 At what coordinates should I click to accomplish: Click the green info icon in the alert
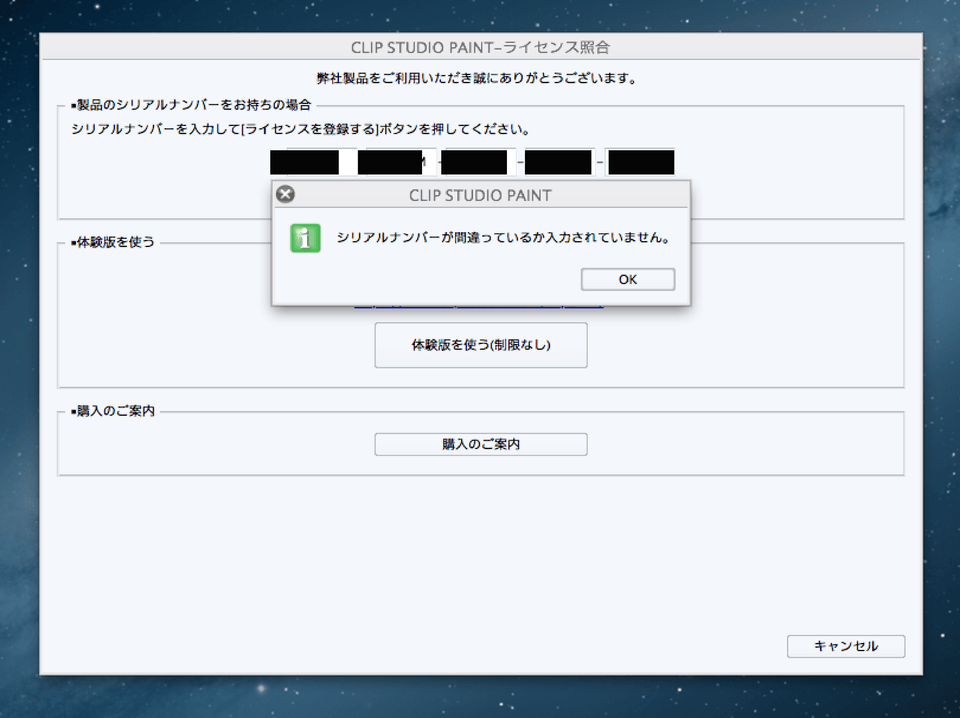pyautogui.click(x=305, y=238)
